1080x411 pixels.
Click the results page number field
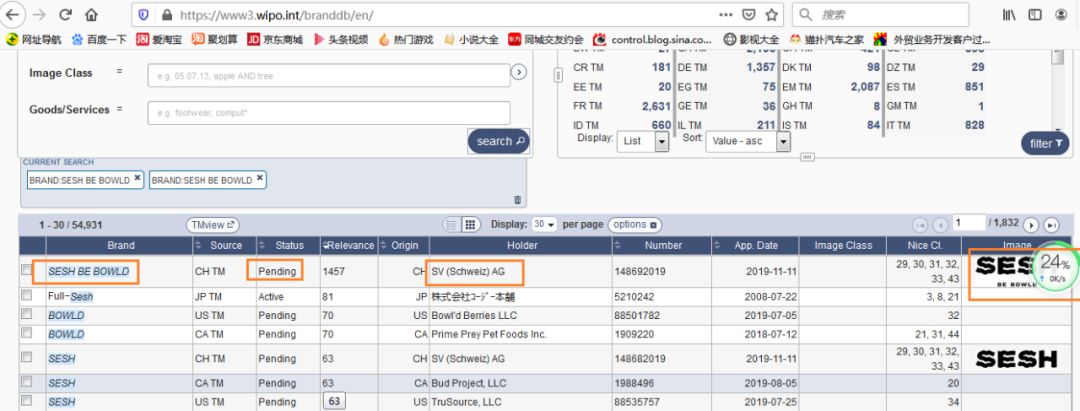click(x=968, y=223)
